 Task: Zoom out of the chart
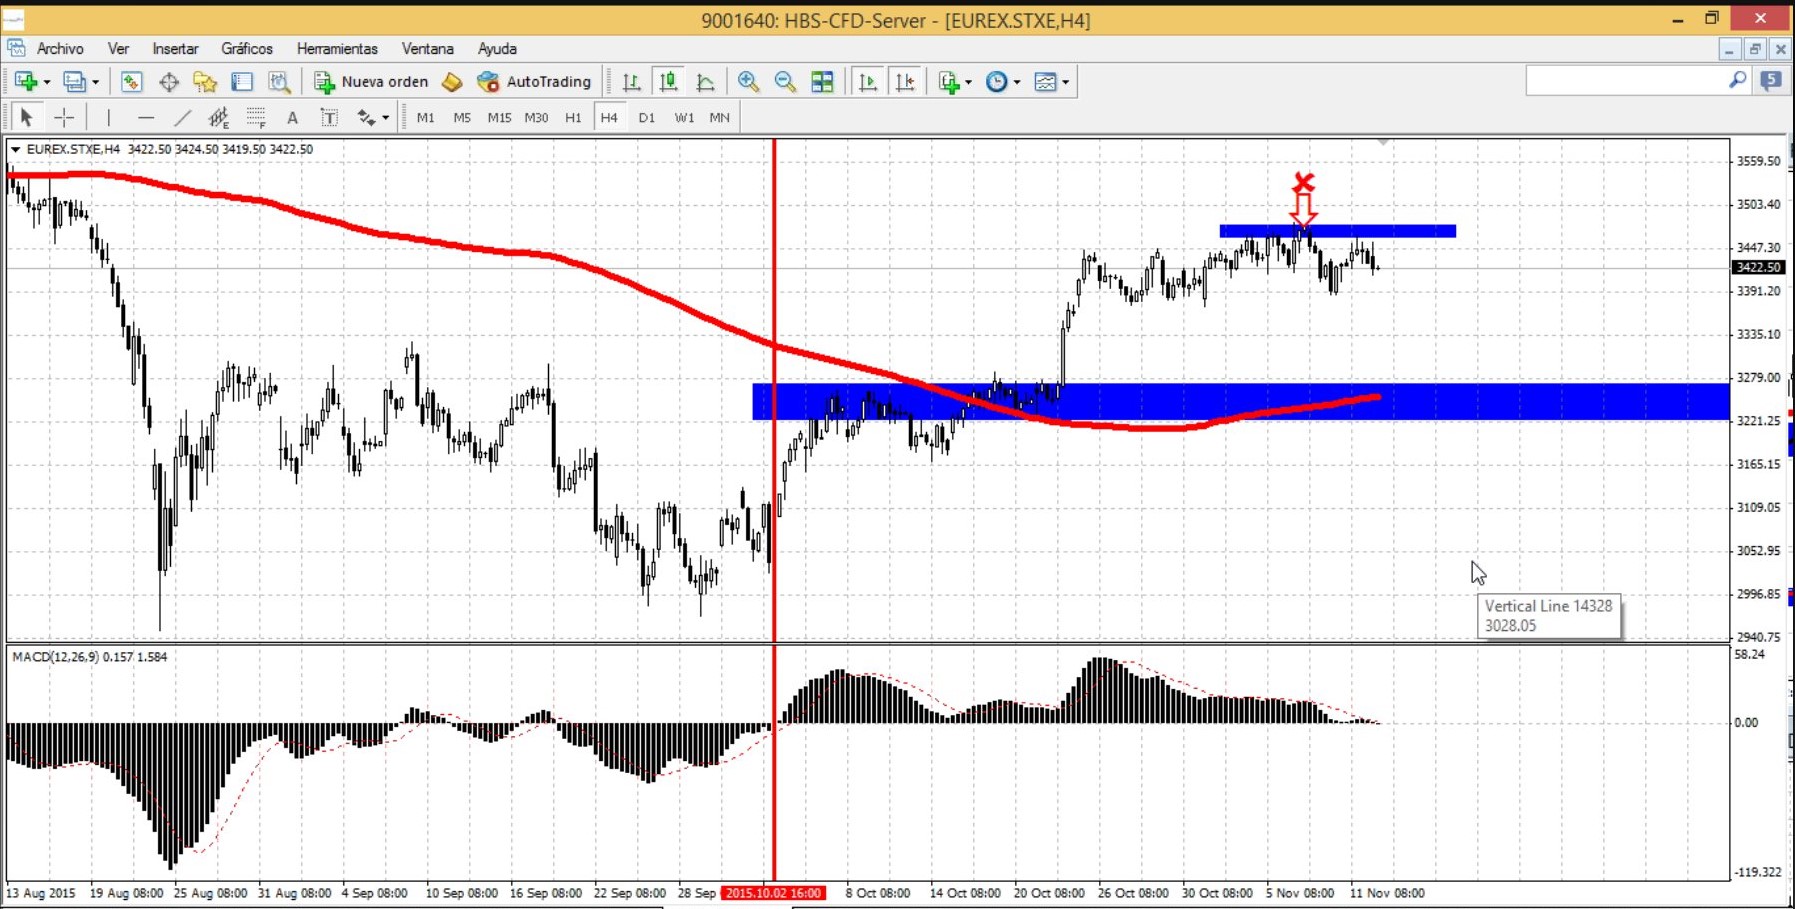[785, 82]
